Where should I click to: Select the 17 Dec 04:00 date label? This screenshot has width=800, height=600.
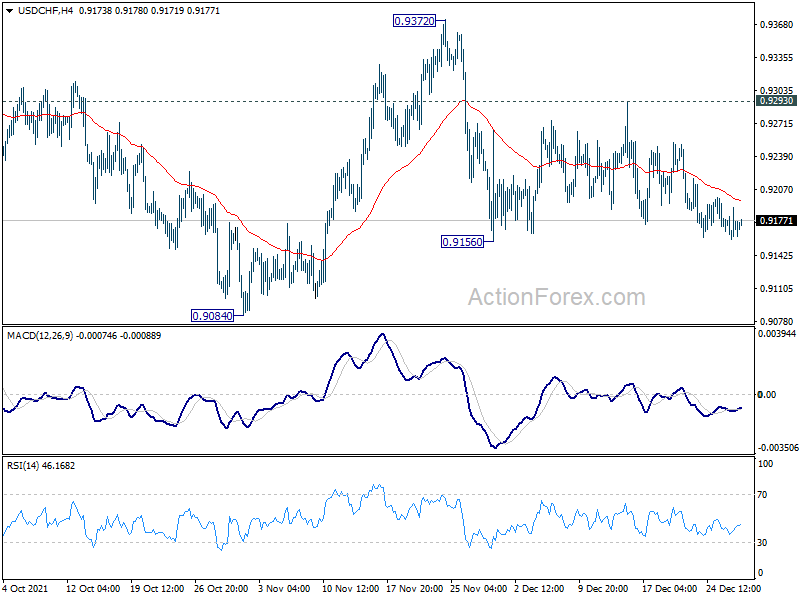[x=669, y=588]
